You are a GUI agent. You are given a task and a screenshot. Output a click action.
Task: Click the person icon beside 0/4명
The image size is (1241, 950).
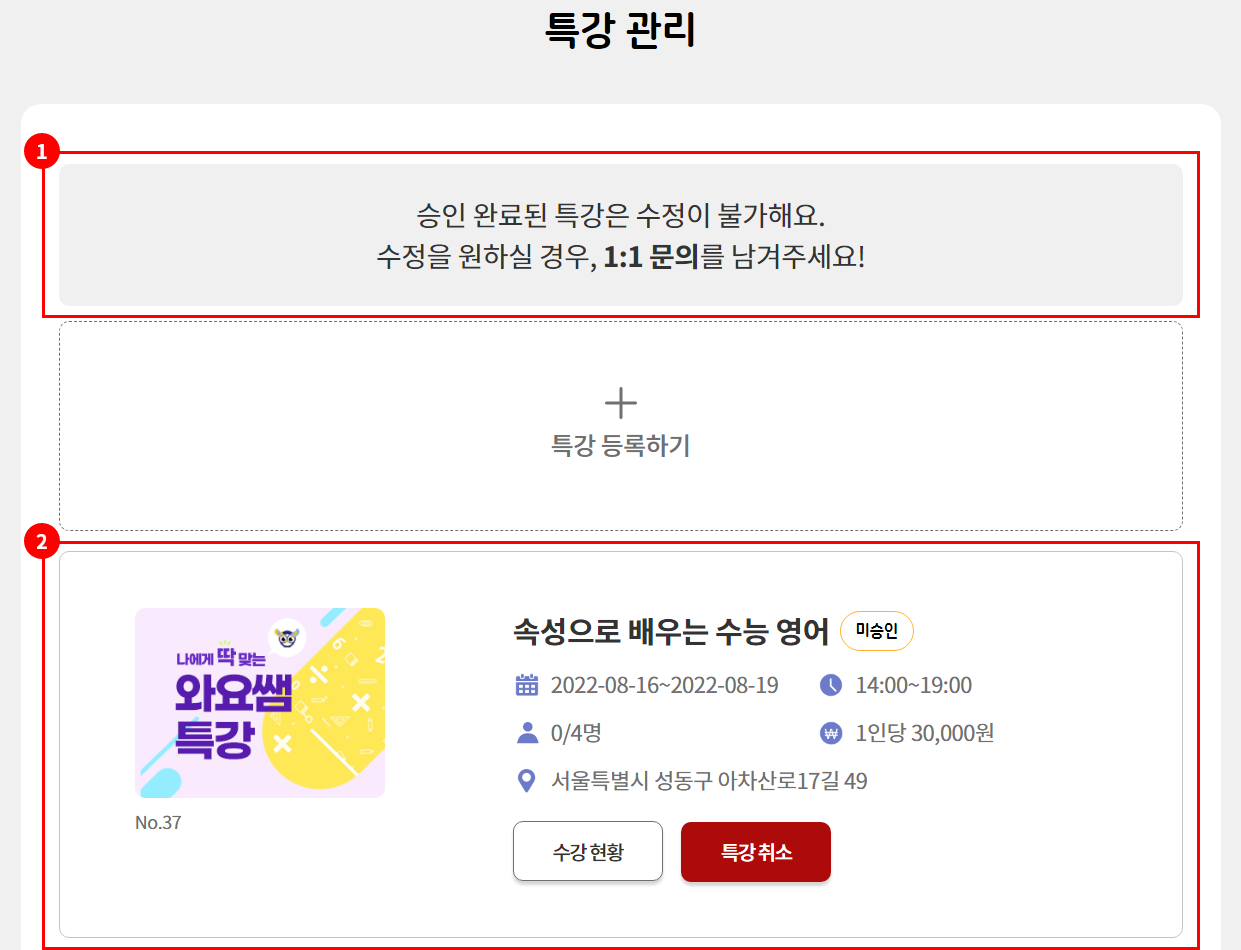click(527, 733)
